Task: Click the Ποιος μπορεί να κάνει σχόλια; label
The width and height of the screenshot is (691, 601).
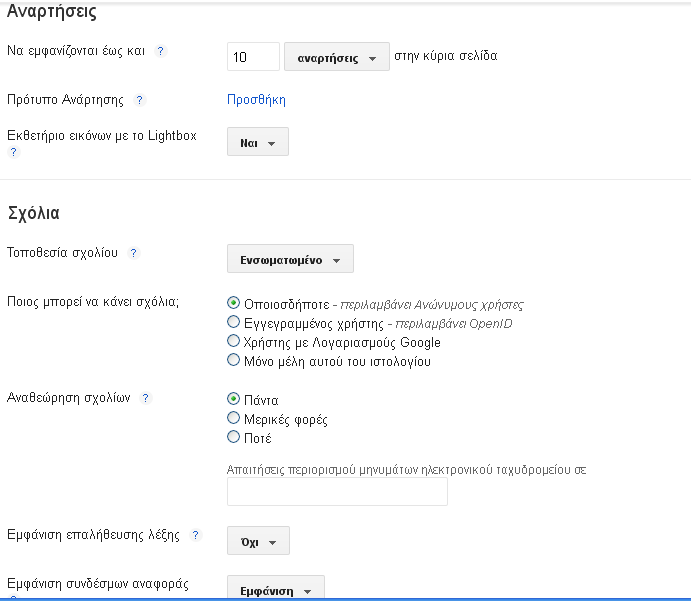Action: point(93,302)
